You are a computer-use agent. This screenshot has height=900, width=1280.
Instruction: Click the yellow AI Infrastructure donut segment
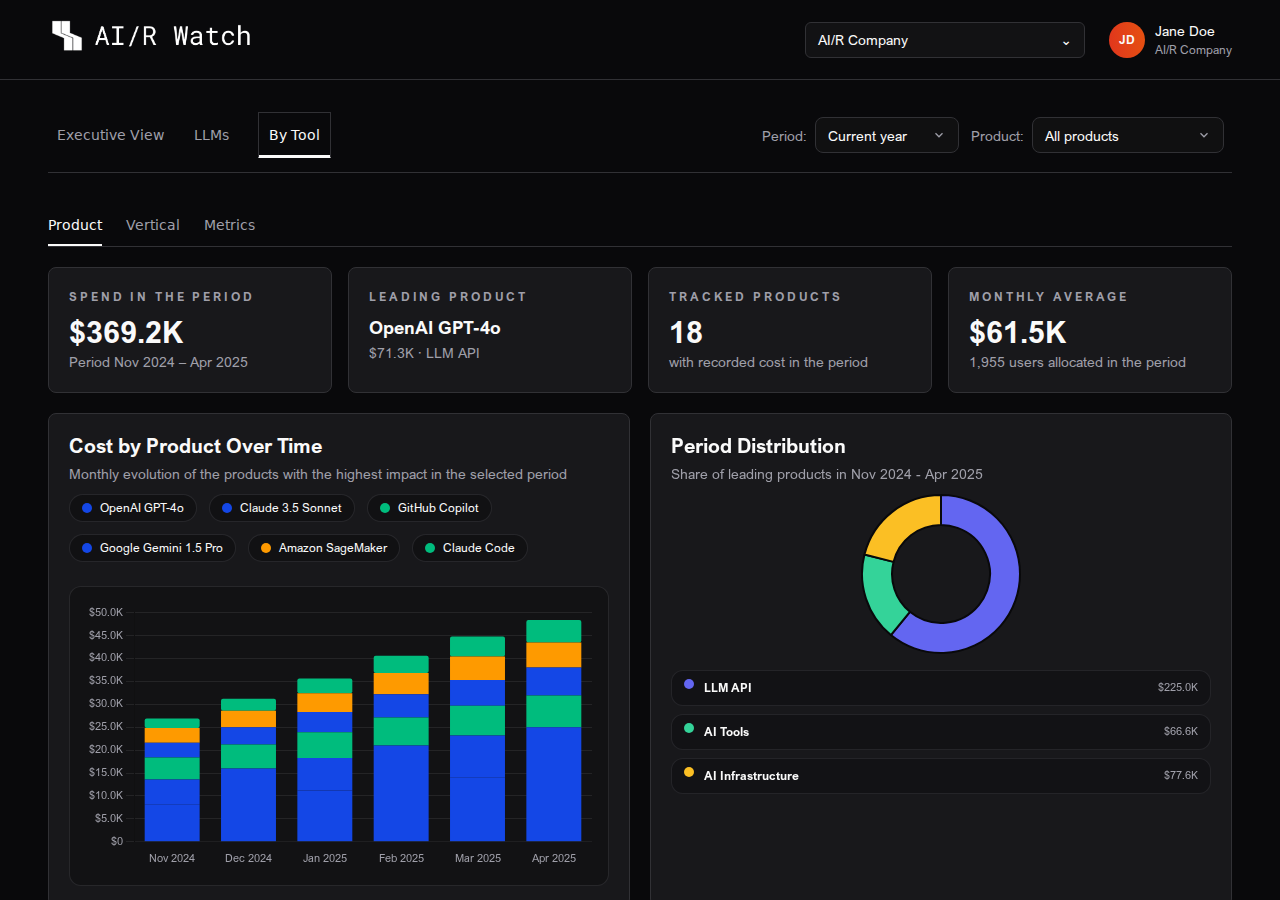pos(905,523)
